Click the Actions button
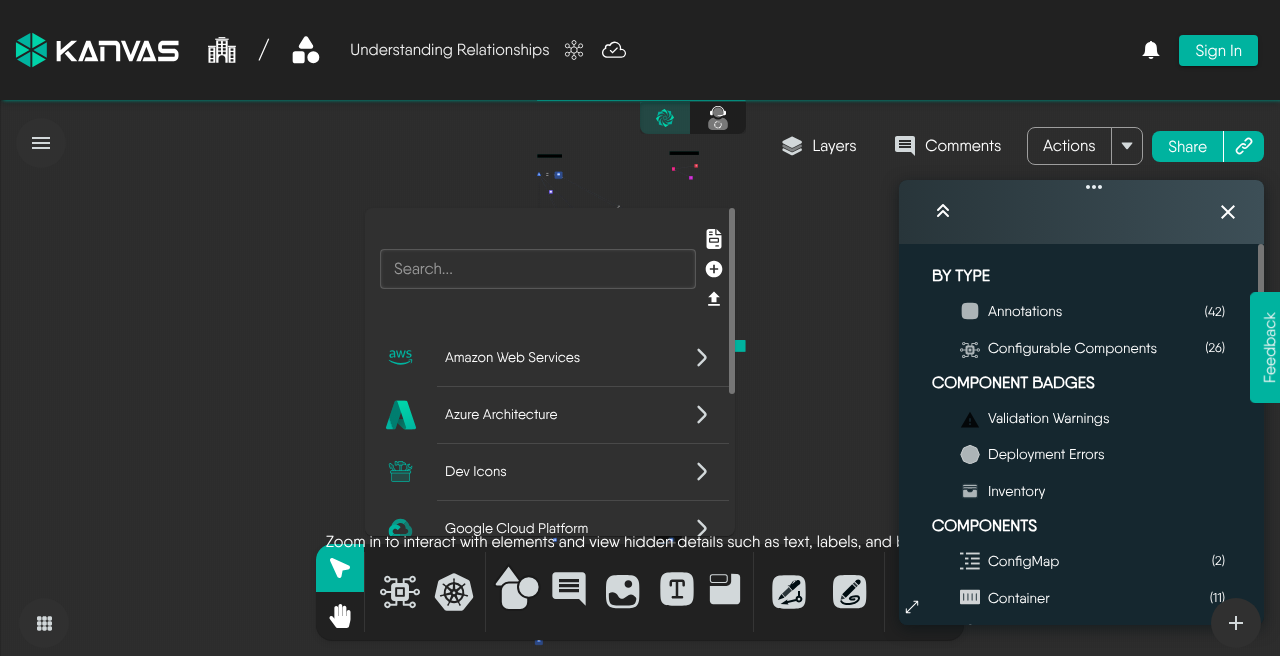The width and height of the screenshot is (1280, 656). pyautogui.click(x=1069, y=146)
